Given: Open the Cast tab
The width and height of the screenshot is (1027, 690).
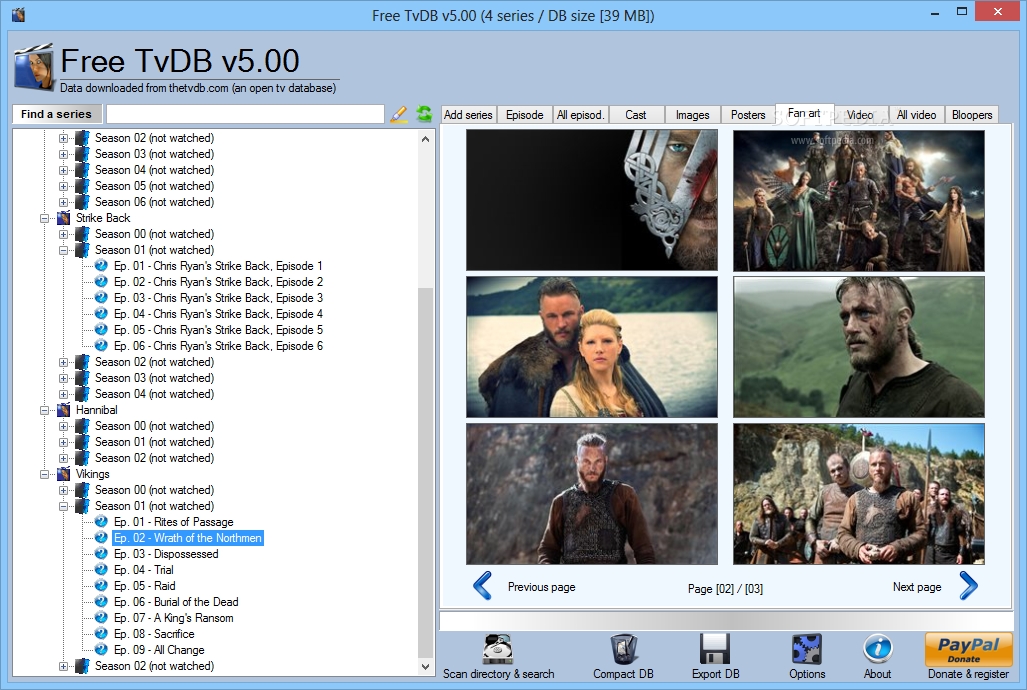Looking at the screenshot, I should point(635,115).
